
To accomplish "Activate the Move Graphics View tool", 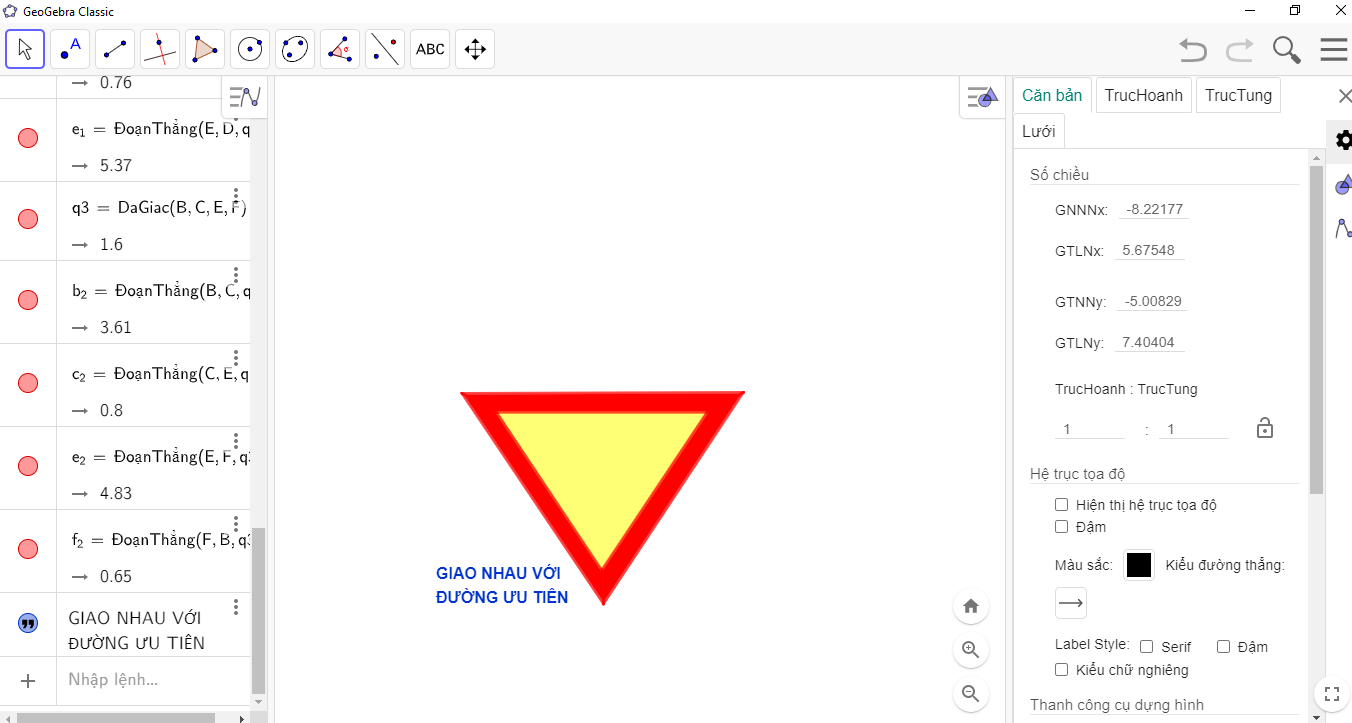I will click(475, 49).
